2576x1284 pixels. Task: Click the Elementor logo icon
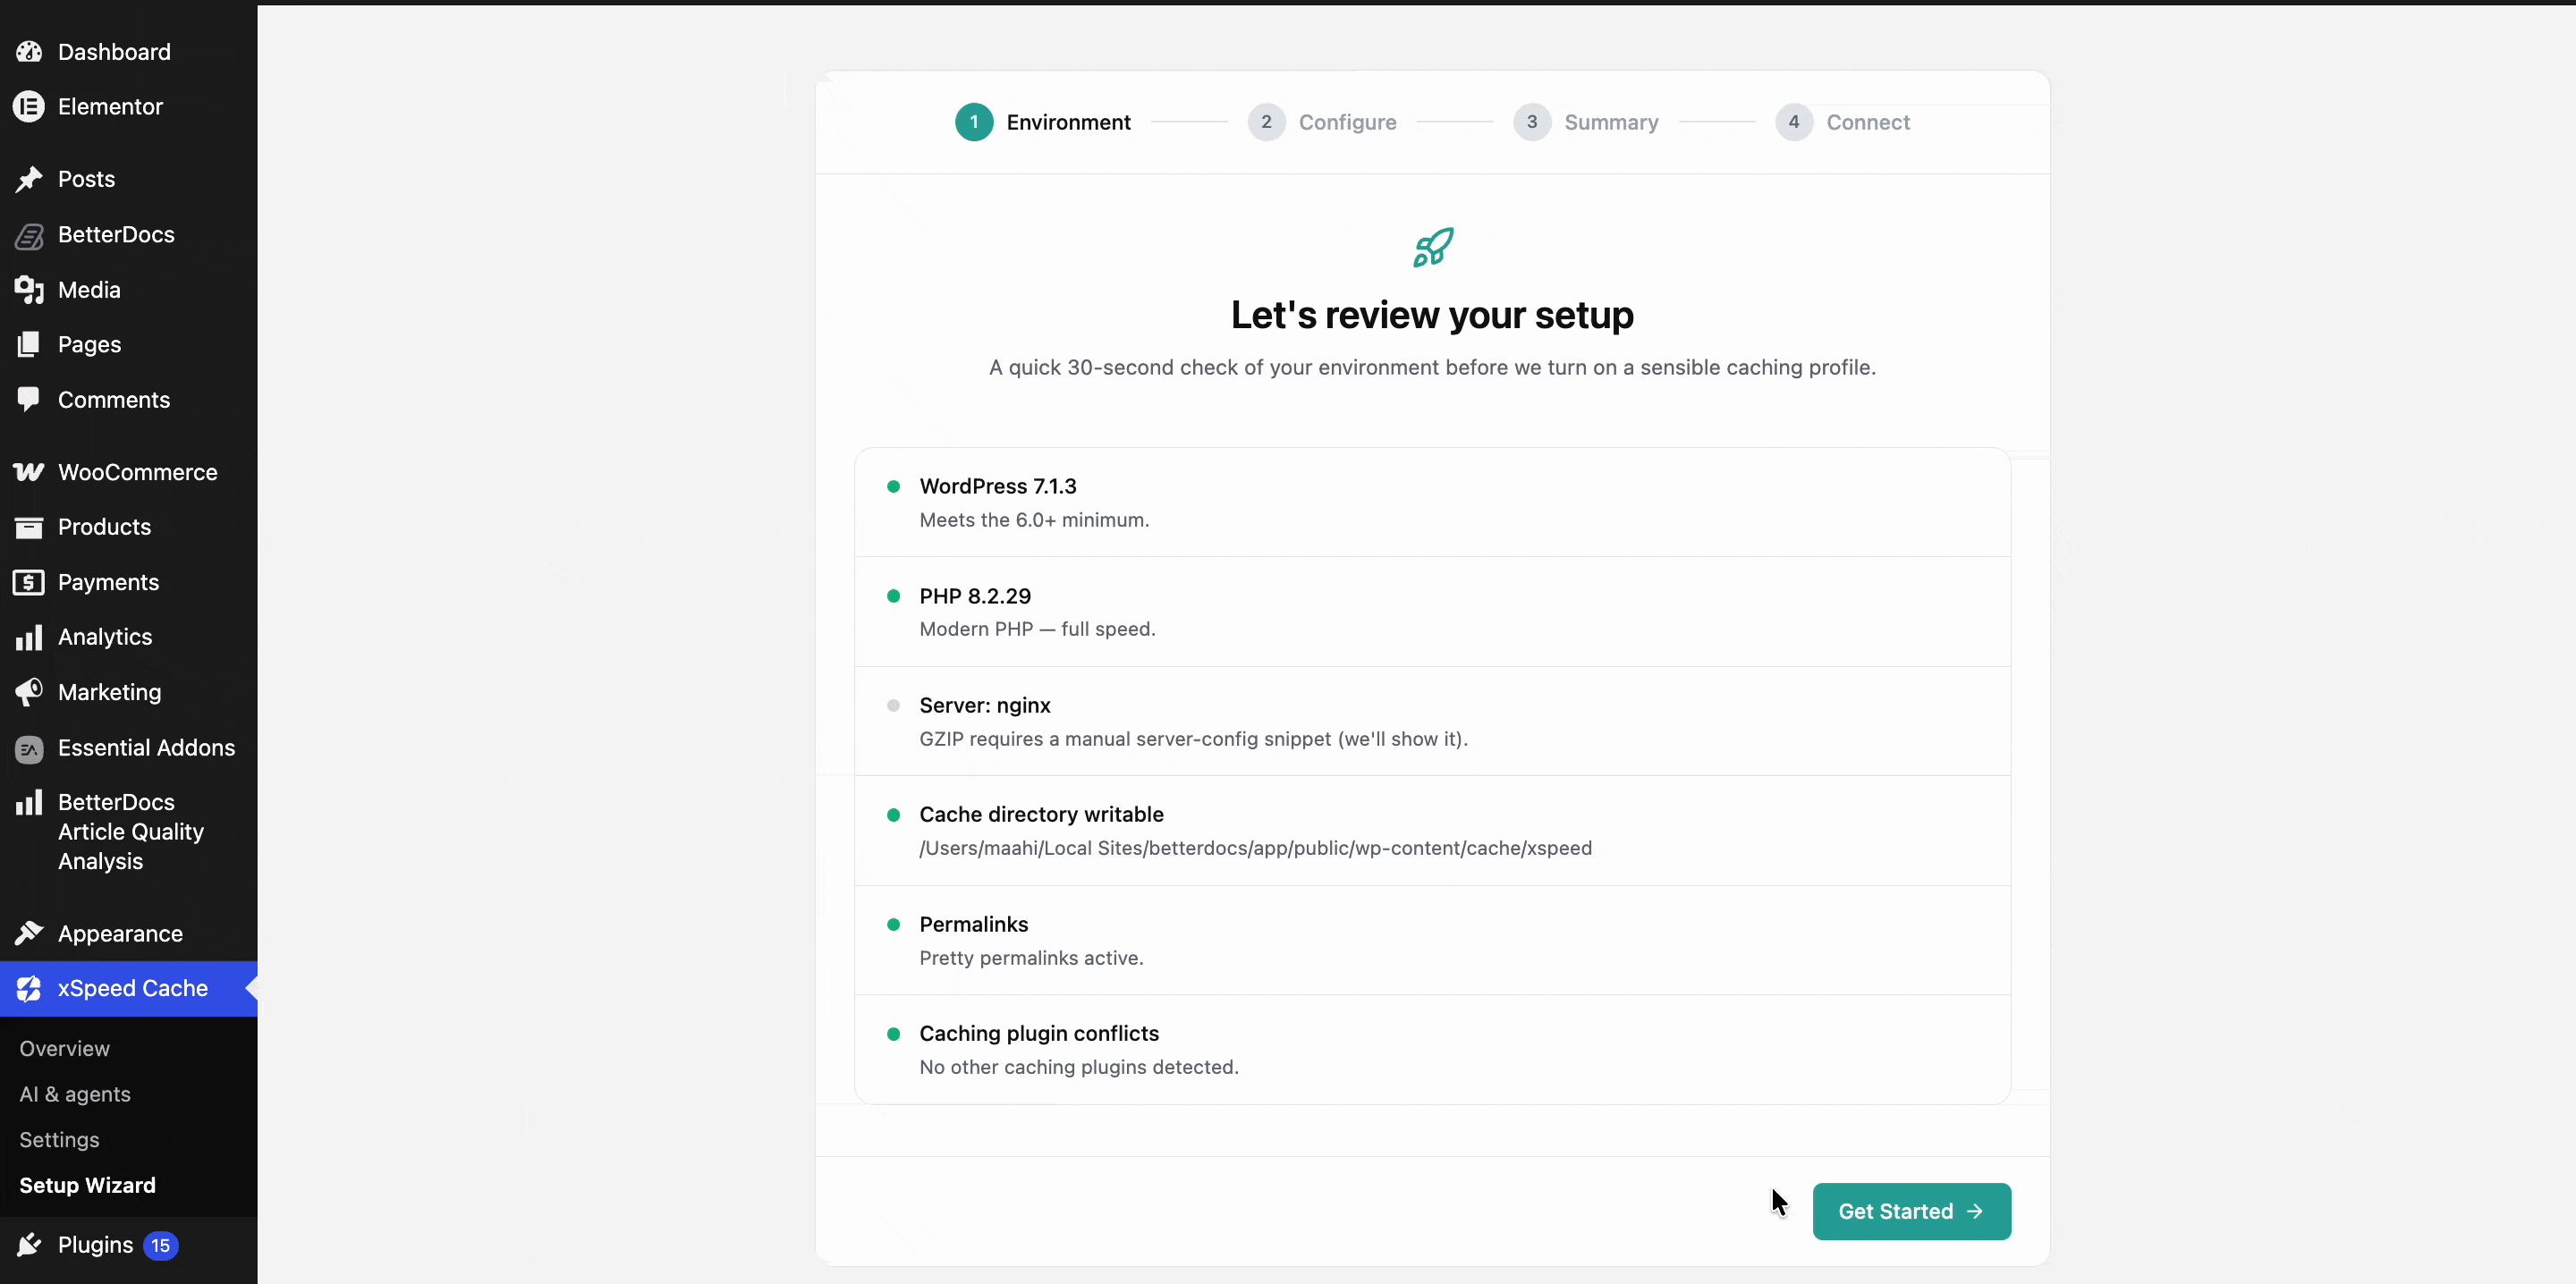point(29,107)
